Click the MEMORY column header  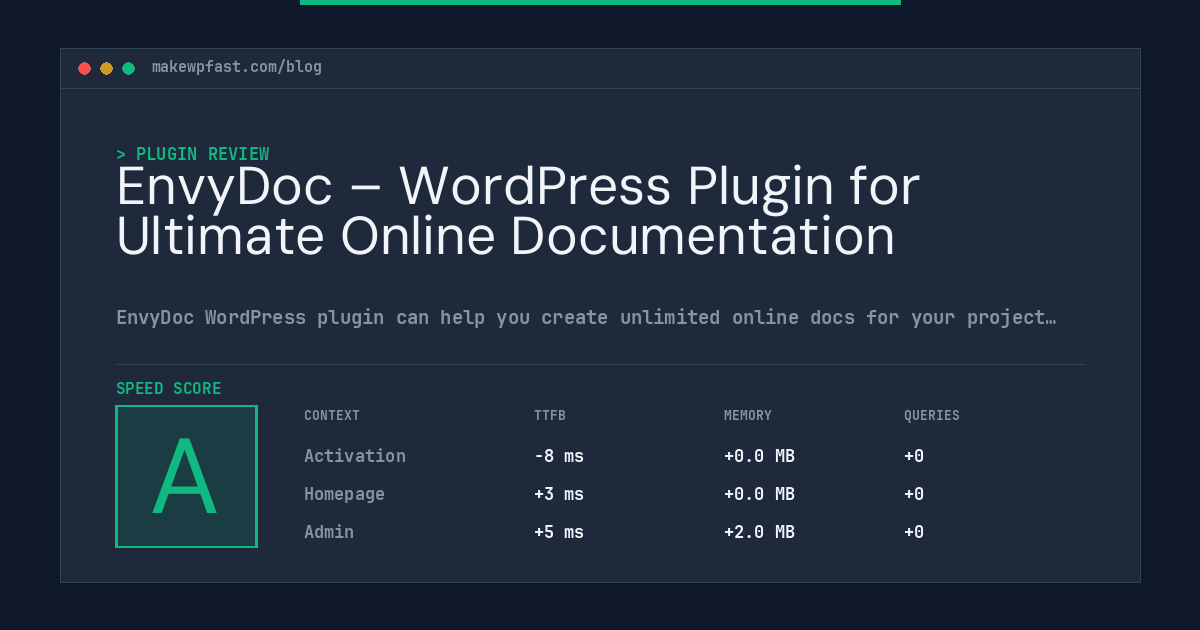pyautogui.click(x=748, y=416)
